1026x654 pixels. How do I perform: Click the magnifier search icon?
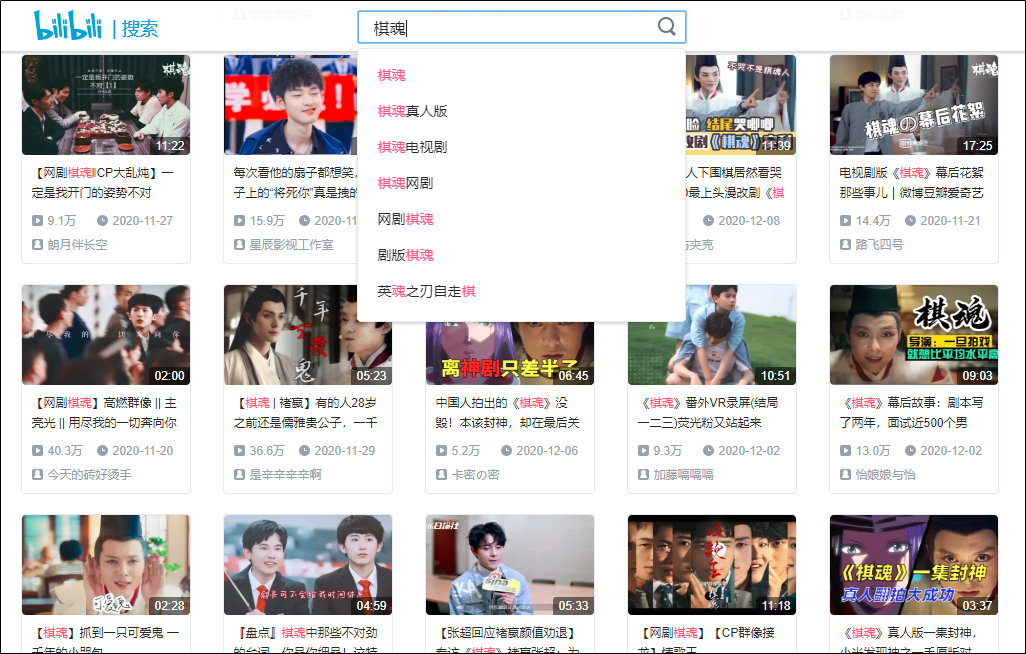(666, 26)
